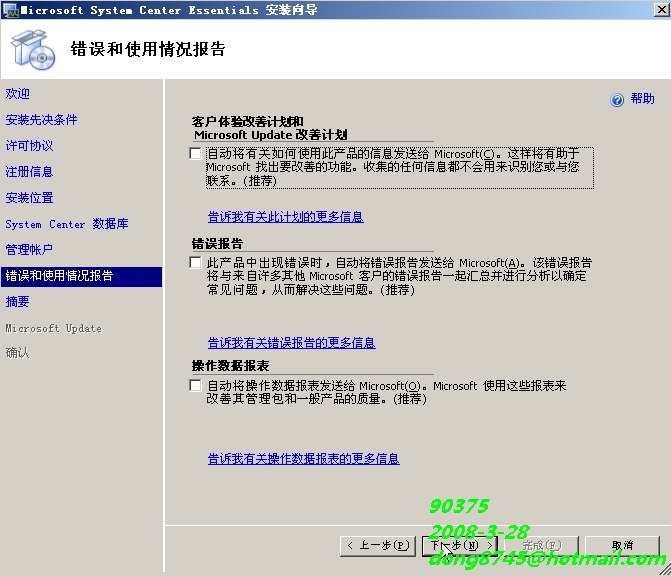Select 安装位置 step in sidebar
Image resolution: width=671 pixels, height=577 pixels.
click(x=30, y=198)
